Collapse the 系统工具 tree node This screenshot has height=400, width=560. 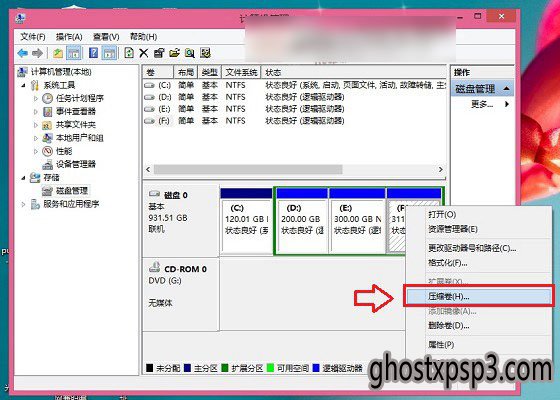coord(23,85)
